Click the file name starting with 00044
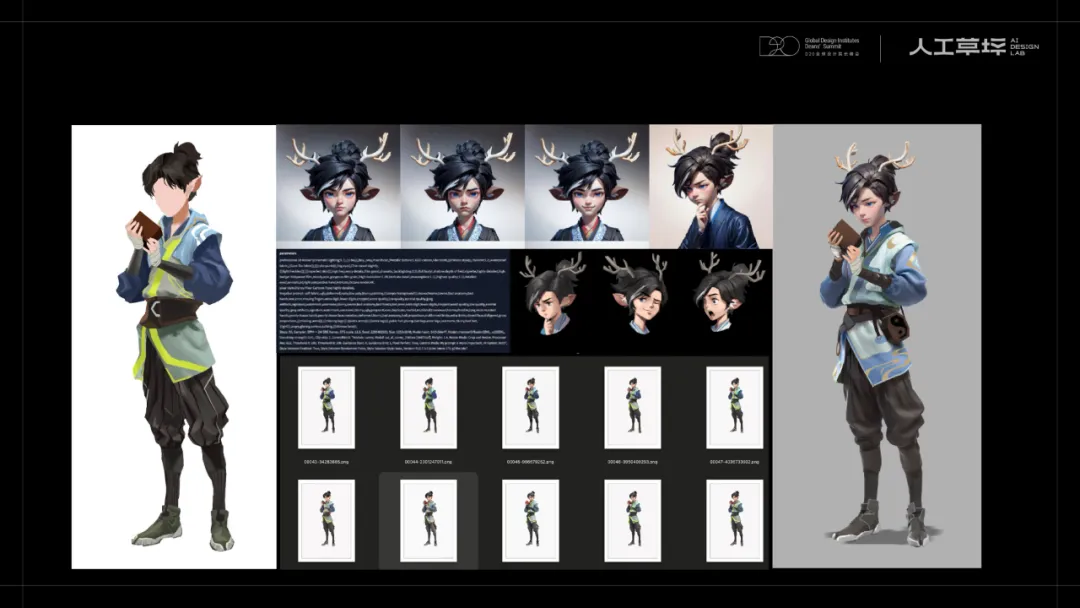The height and width of the screenshot is (608, 1080). (x=428, y=462)
